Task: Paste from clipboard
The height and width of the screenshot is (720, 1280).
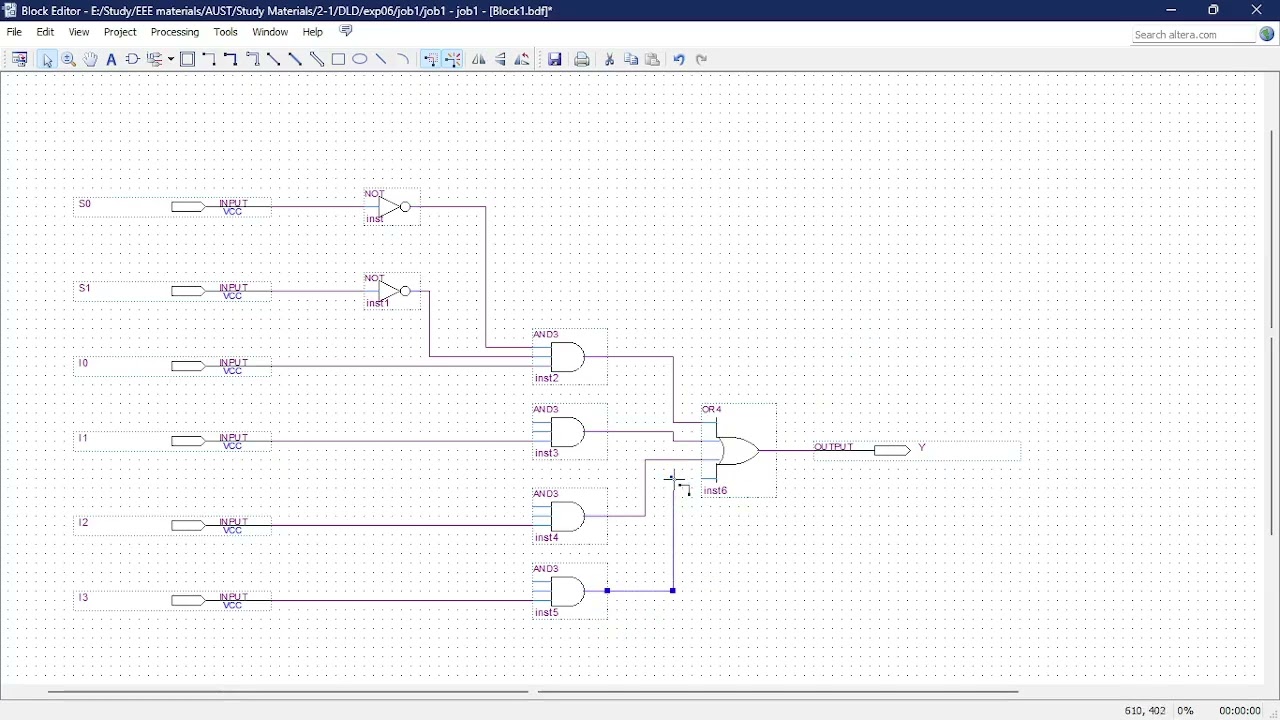Action: (x=652, y=59)
